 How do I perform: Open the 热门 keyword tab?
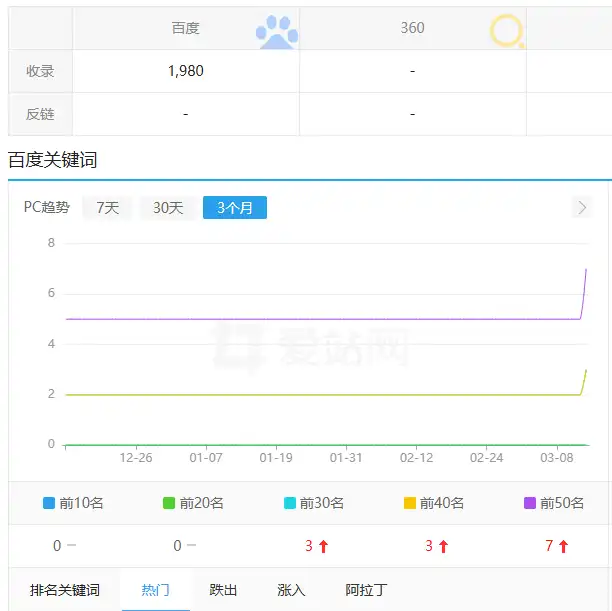tap(155, 590)
